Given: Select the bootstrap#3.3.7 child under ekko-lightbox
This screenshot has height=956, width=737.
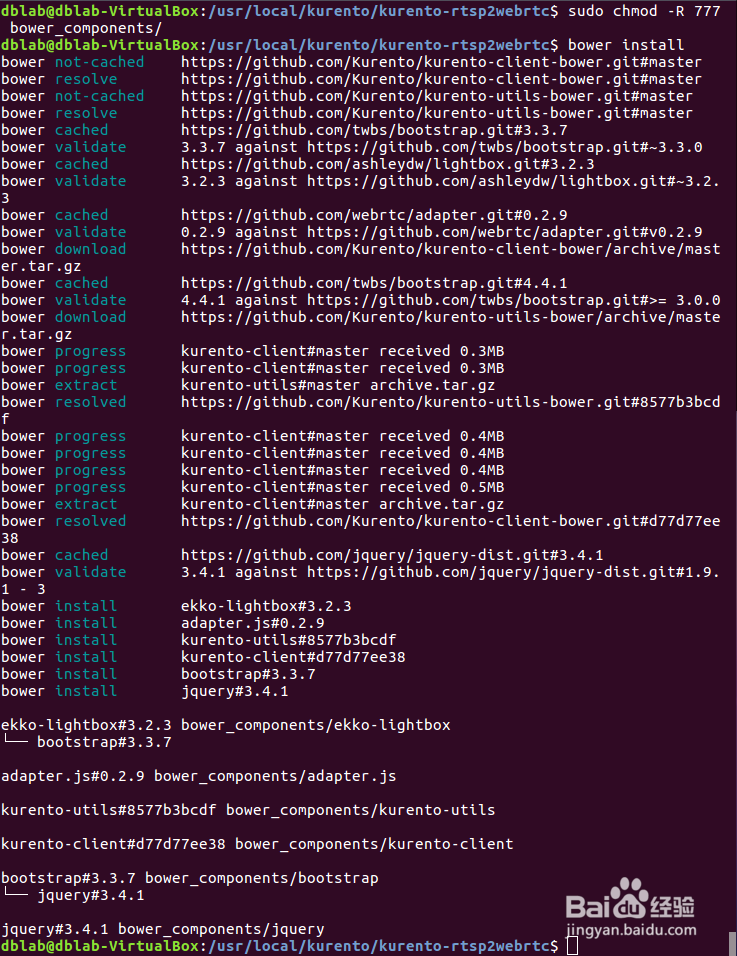Looking at the screenshot, I should 104,743.
